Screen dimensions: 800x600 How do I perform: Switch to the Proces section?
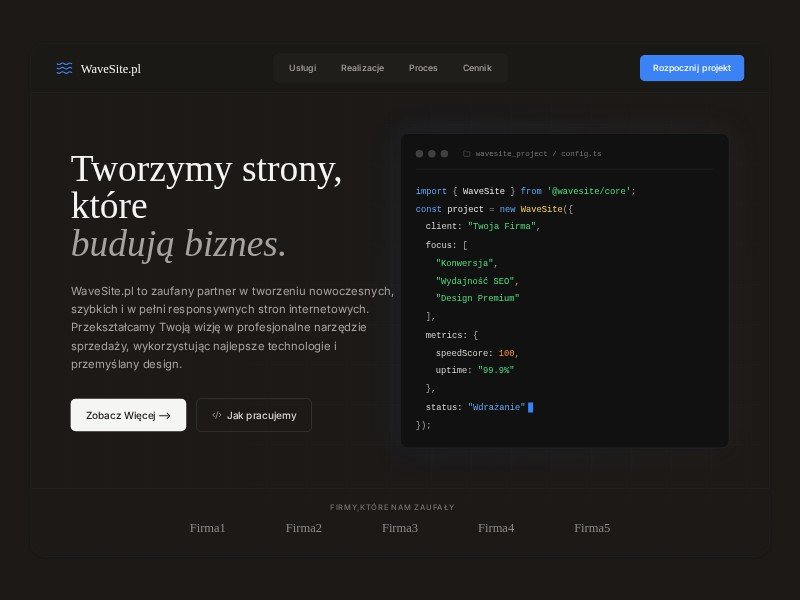[x=423, y=68]
